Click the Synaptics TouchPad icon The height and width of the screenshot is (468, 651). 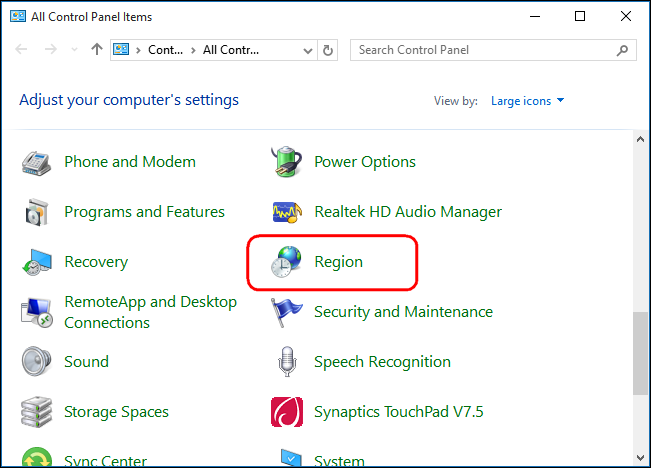[287, 412]
